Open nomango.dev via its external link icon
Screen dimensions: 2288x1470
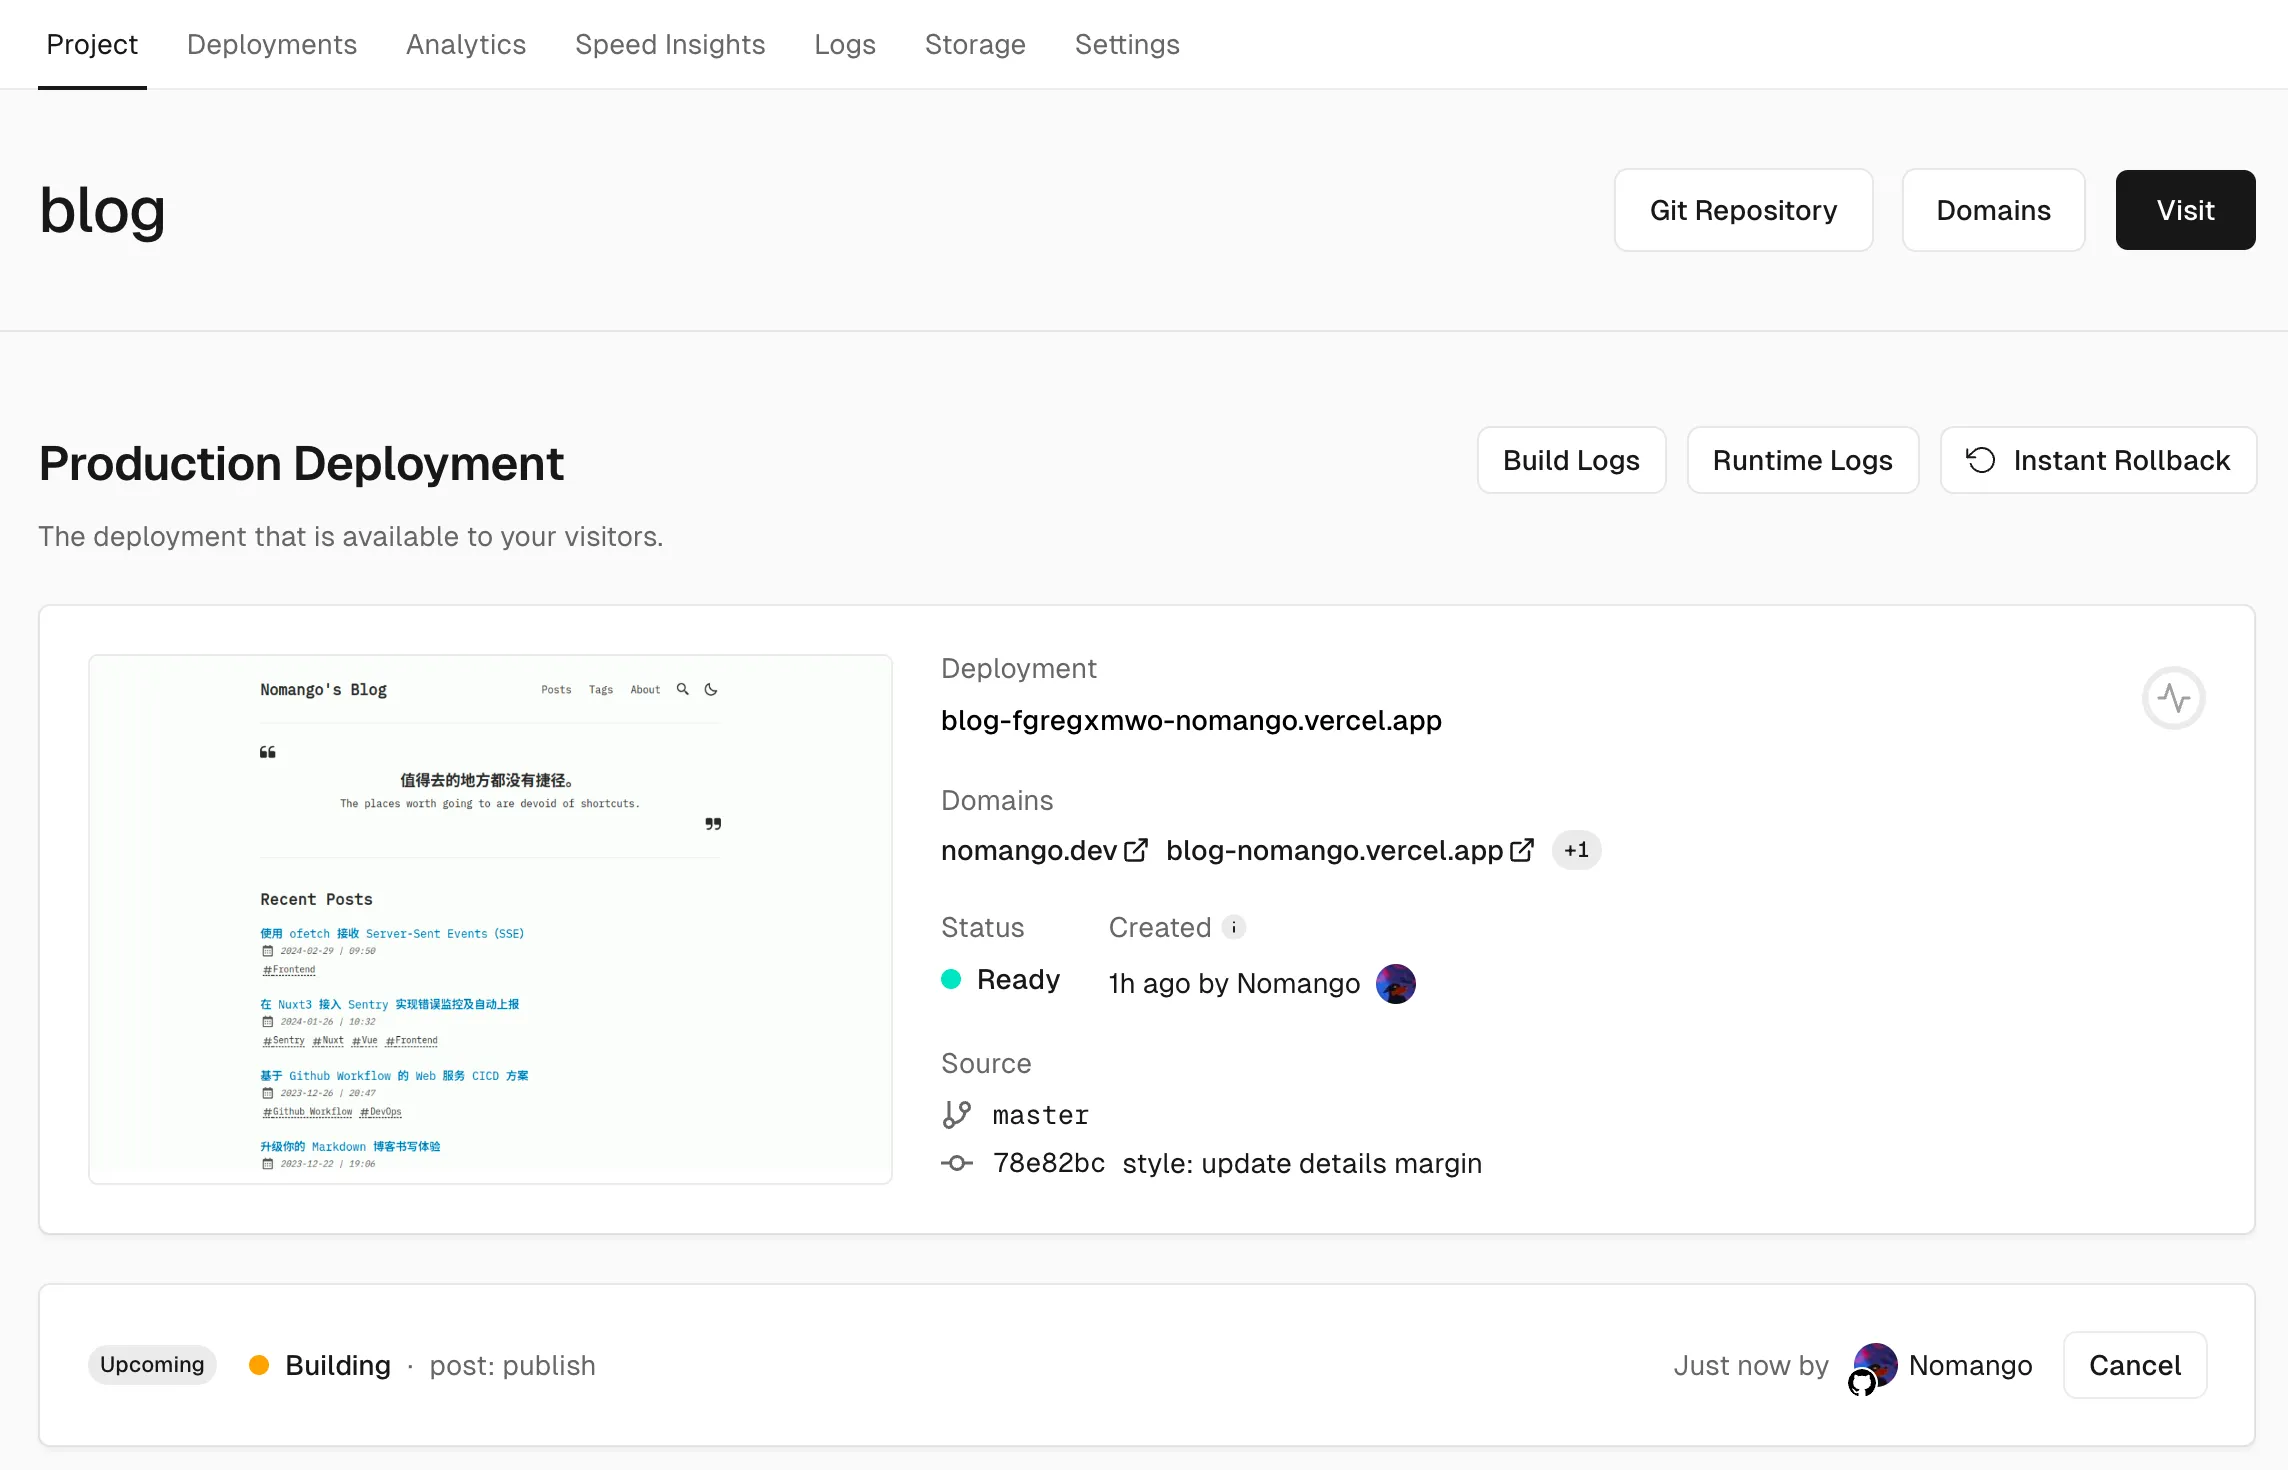pos(1137,850)
